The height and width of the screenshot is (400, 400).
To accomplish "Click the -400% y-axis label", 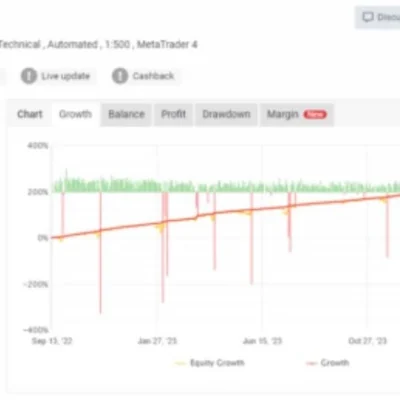I will 36,330.
